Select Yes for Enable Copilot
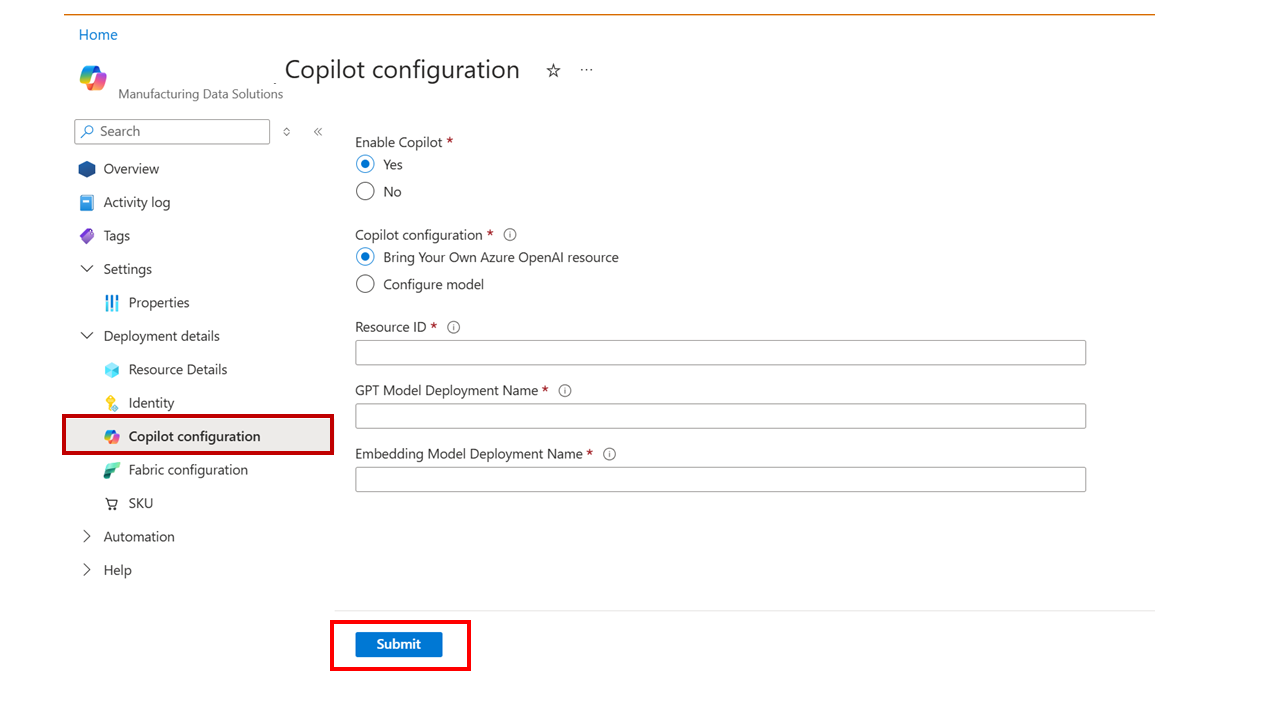This screenshot has width=1280, height=720. (x=366, y=164)
